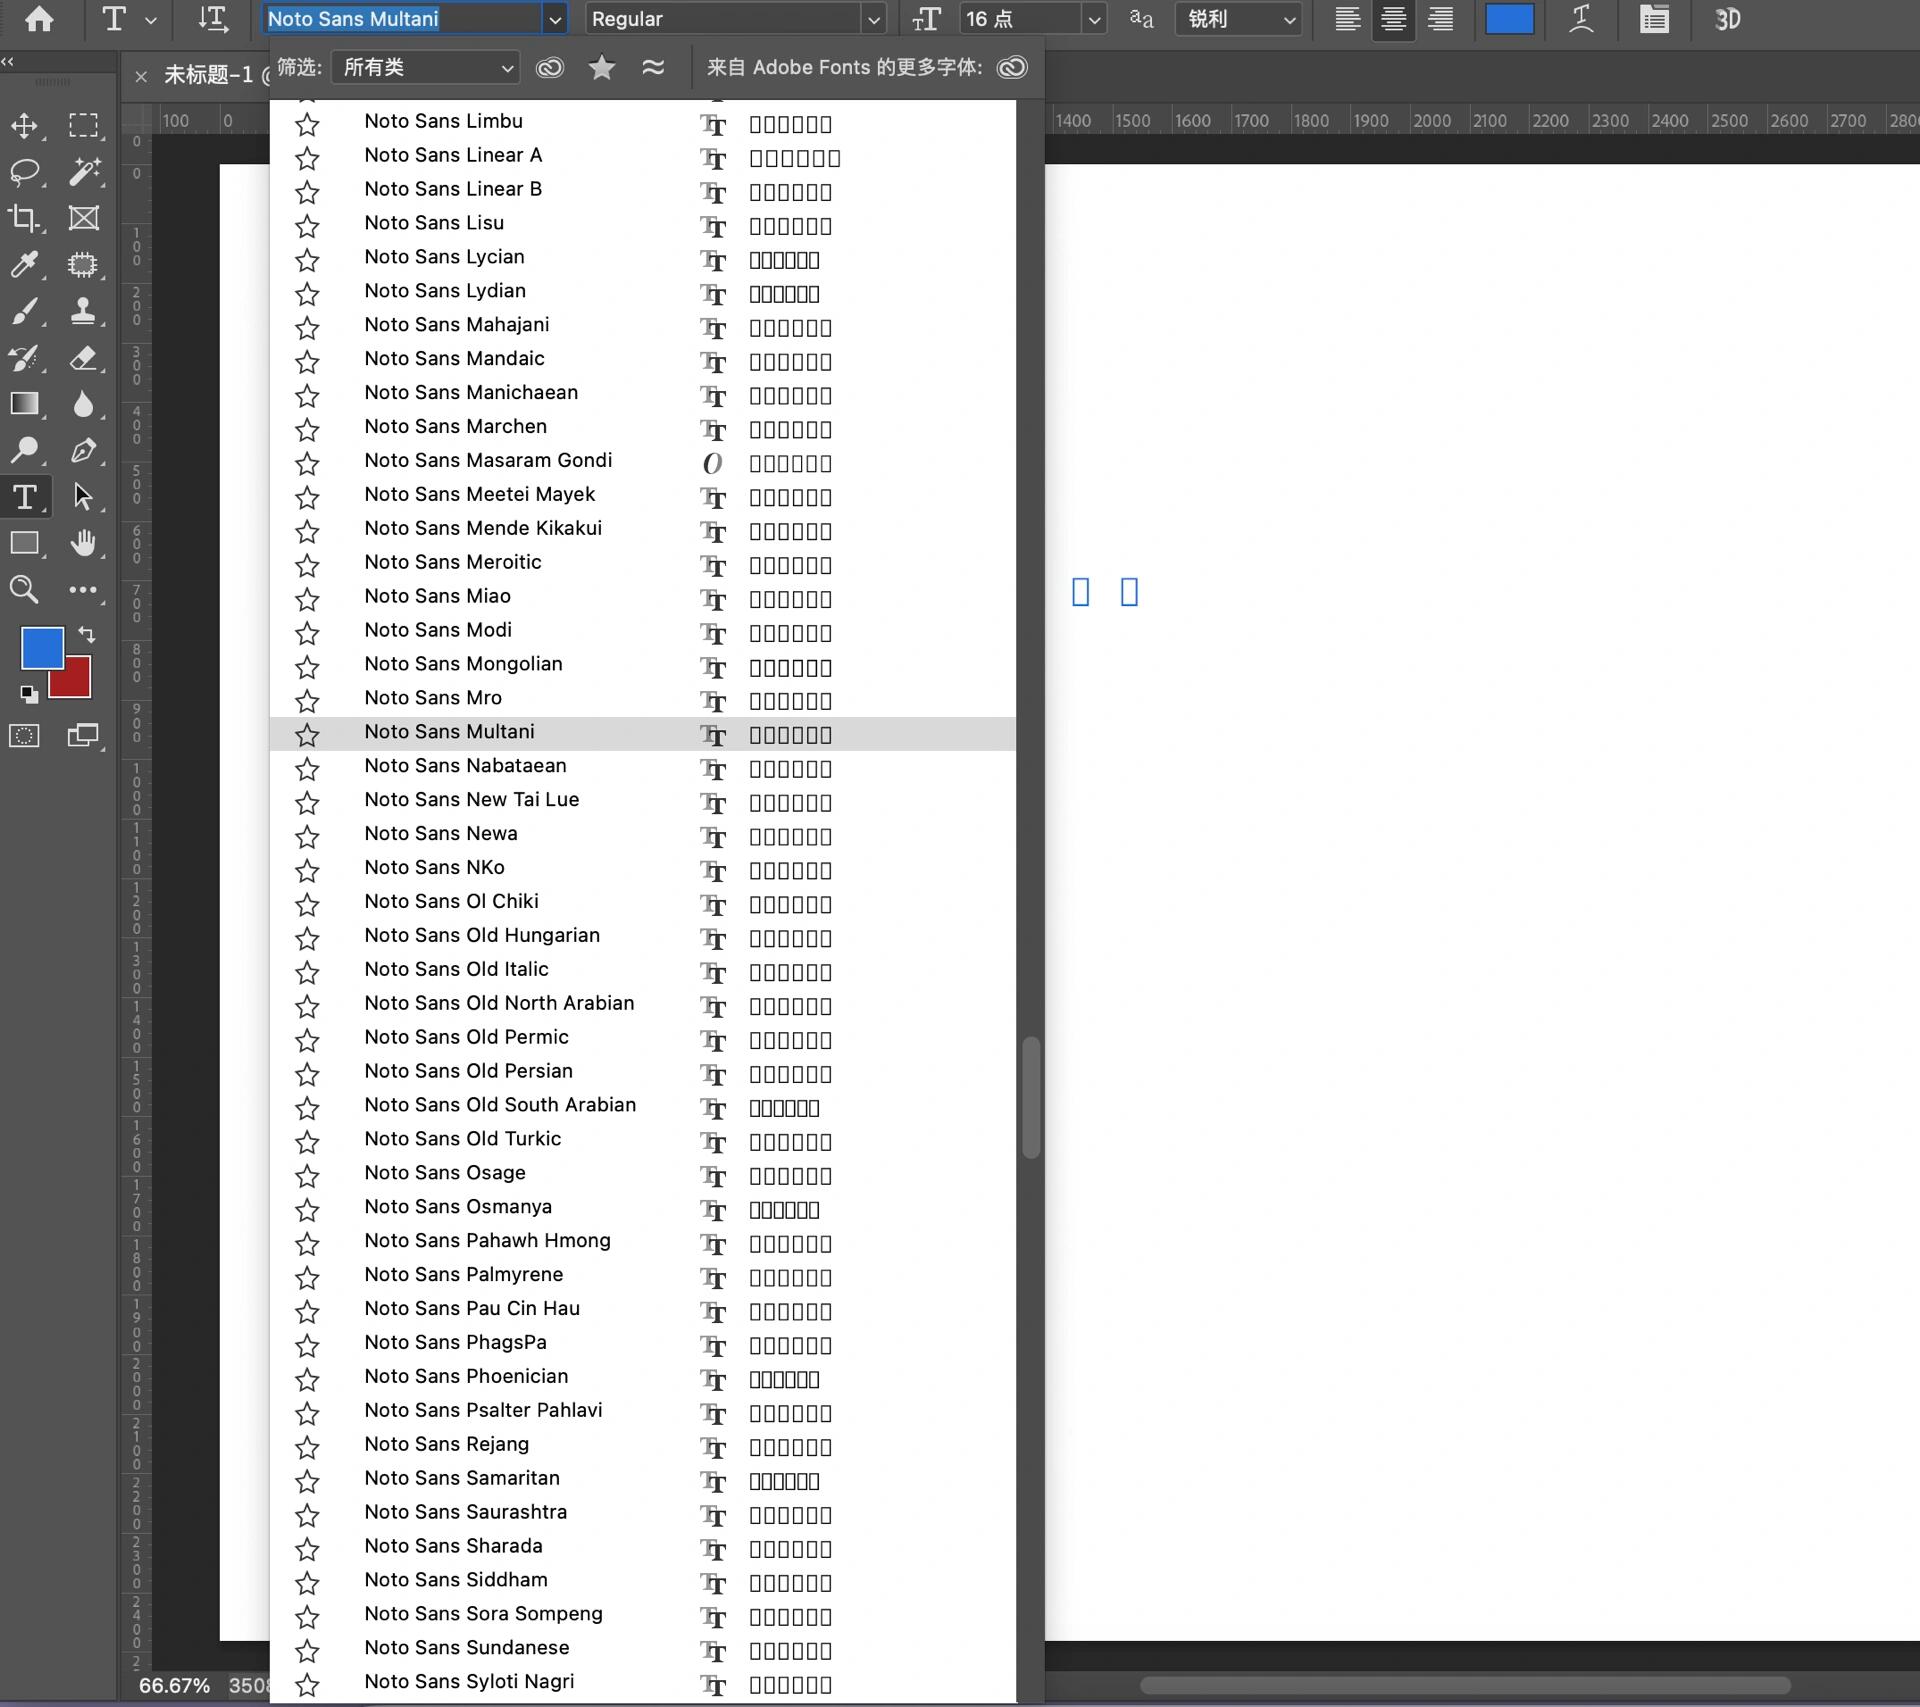Favorite the Noto Sans Mongolian font
1920x1707 pixels.
(x=307, y=666)
